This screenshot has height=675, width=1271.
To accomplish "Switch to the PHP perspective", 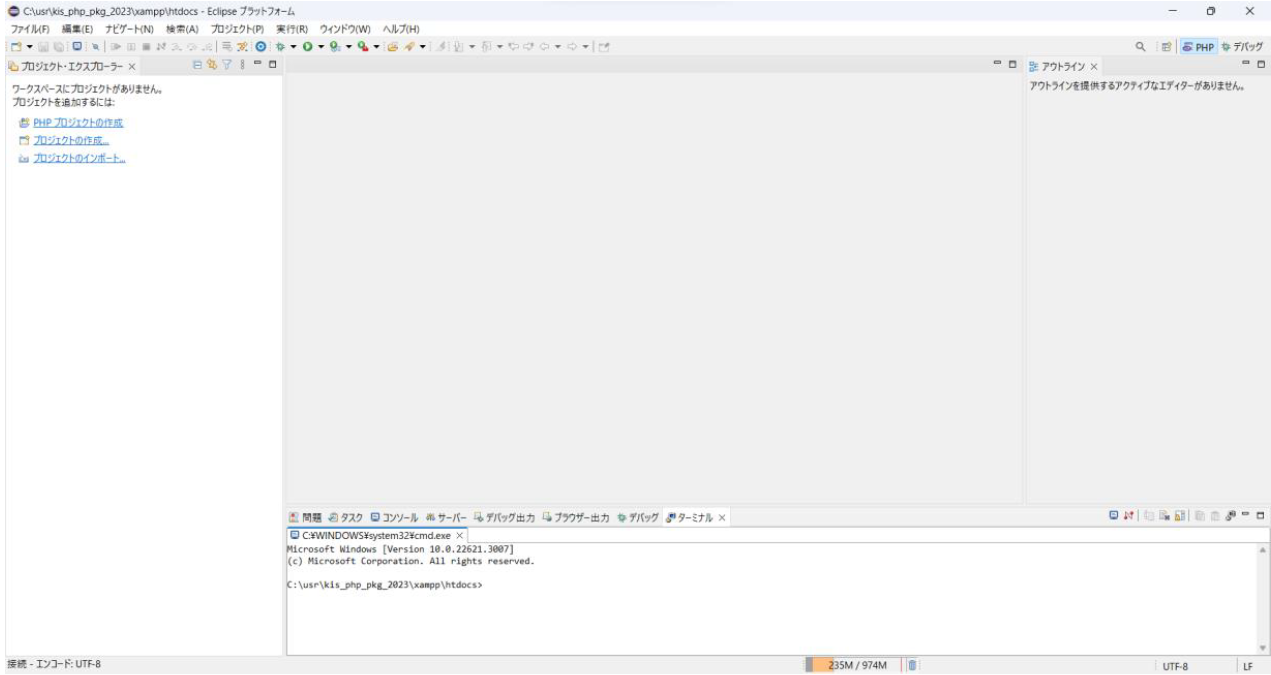I will tap(1199, 47).
